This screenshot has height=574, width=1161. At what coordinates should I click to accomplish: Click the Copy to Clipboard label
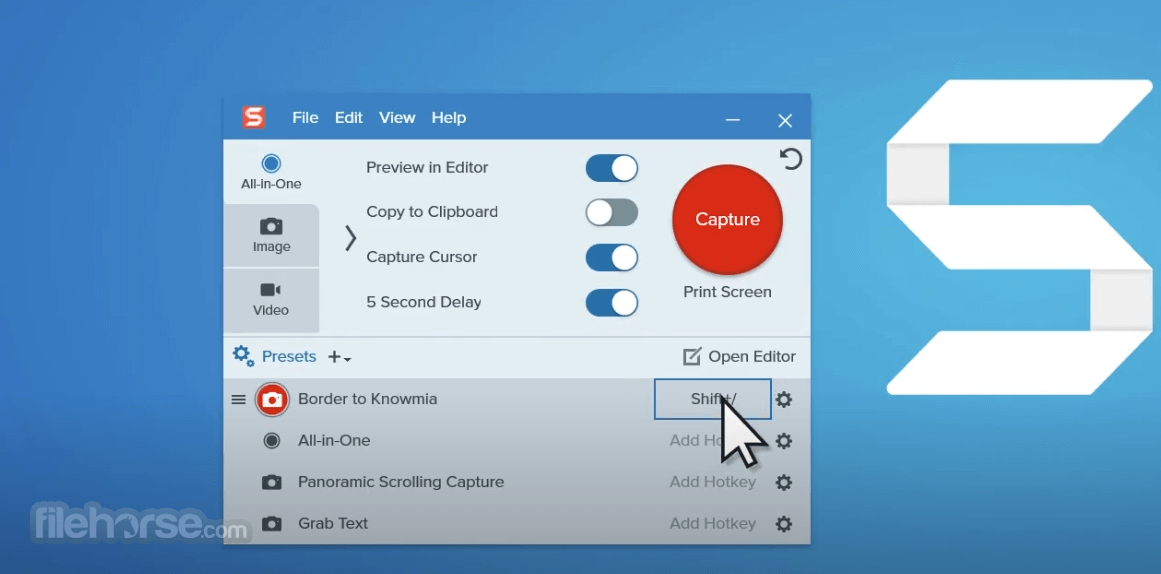432,212
